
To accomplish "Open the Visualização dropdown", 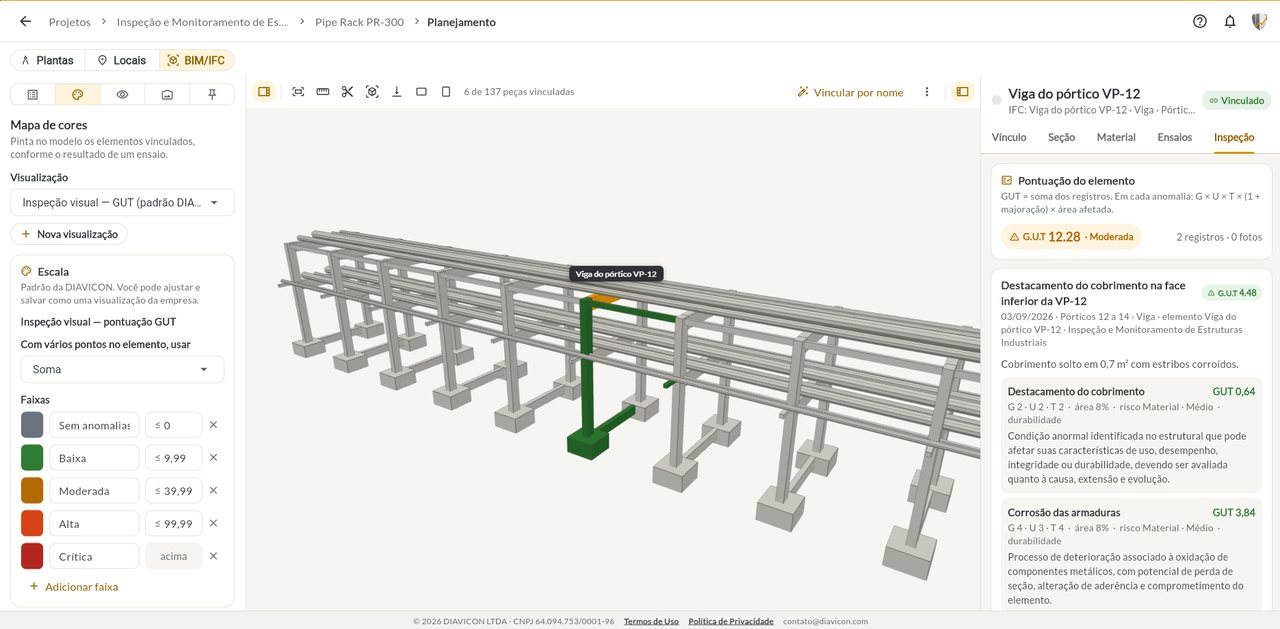I will (x=122, y=202).
